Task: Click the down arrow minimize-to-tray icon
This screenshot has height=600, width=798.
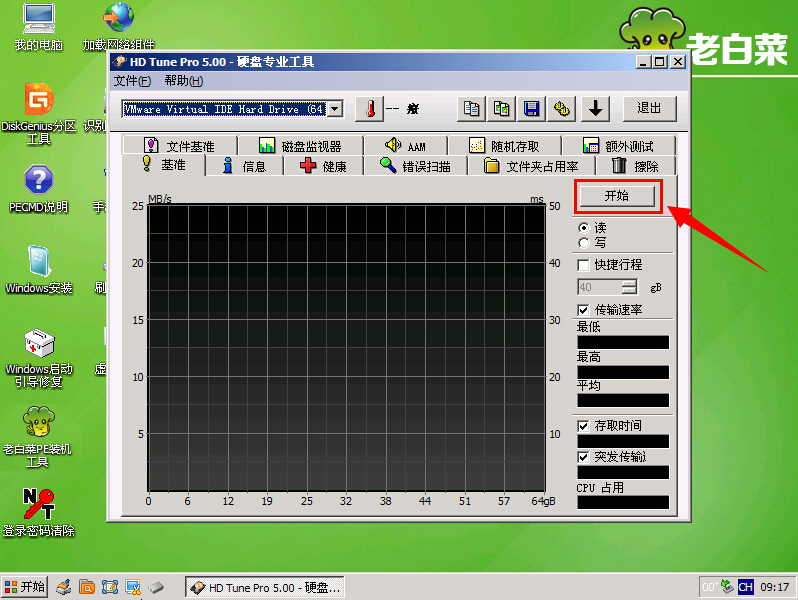Action: [x=595, y=108]
